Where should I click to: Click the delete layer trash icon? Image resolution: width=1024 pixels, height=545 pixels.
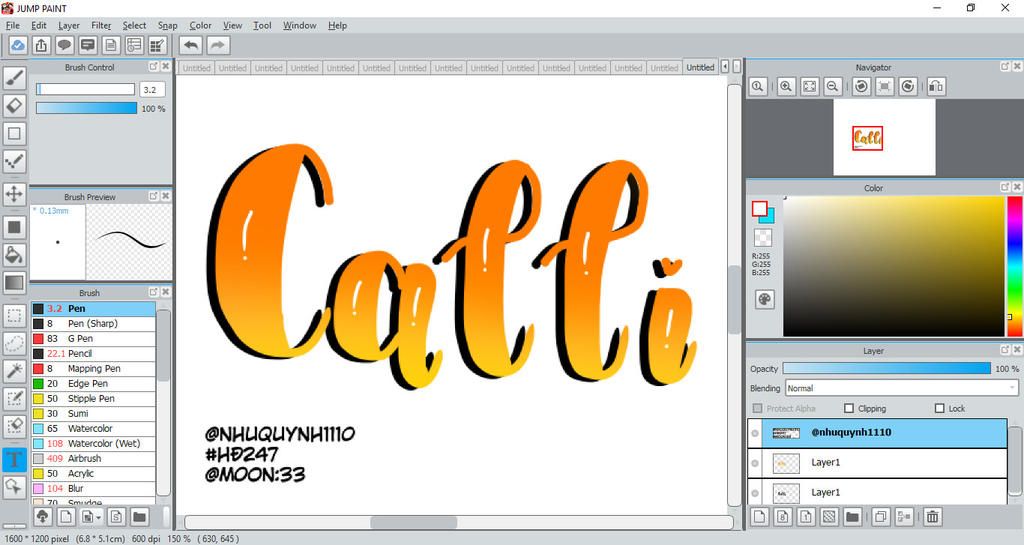pos(933,517)
